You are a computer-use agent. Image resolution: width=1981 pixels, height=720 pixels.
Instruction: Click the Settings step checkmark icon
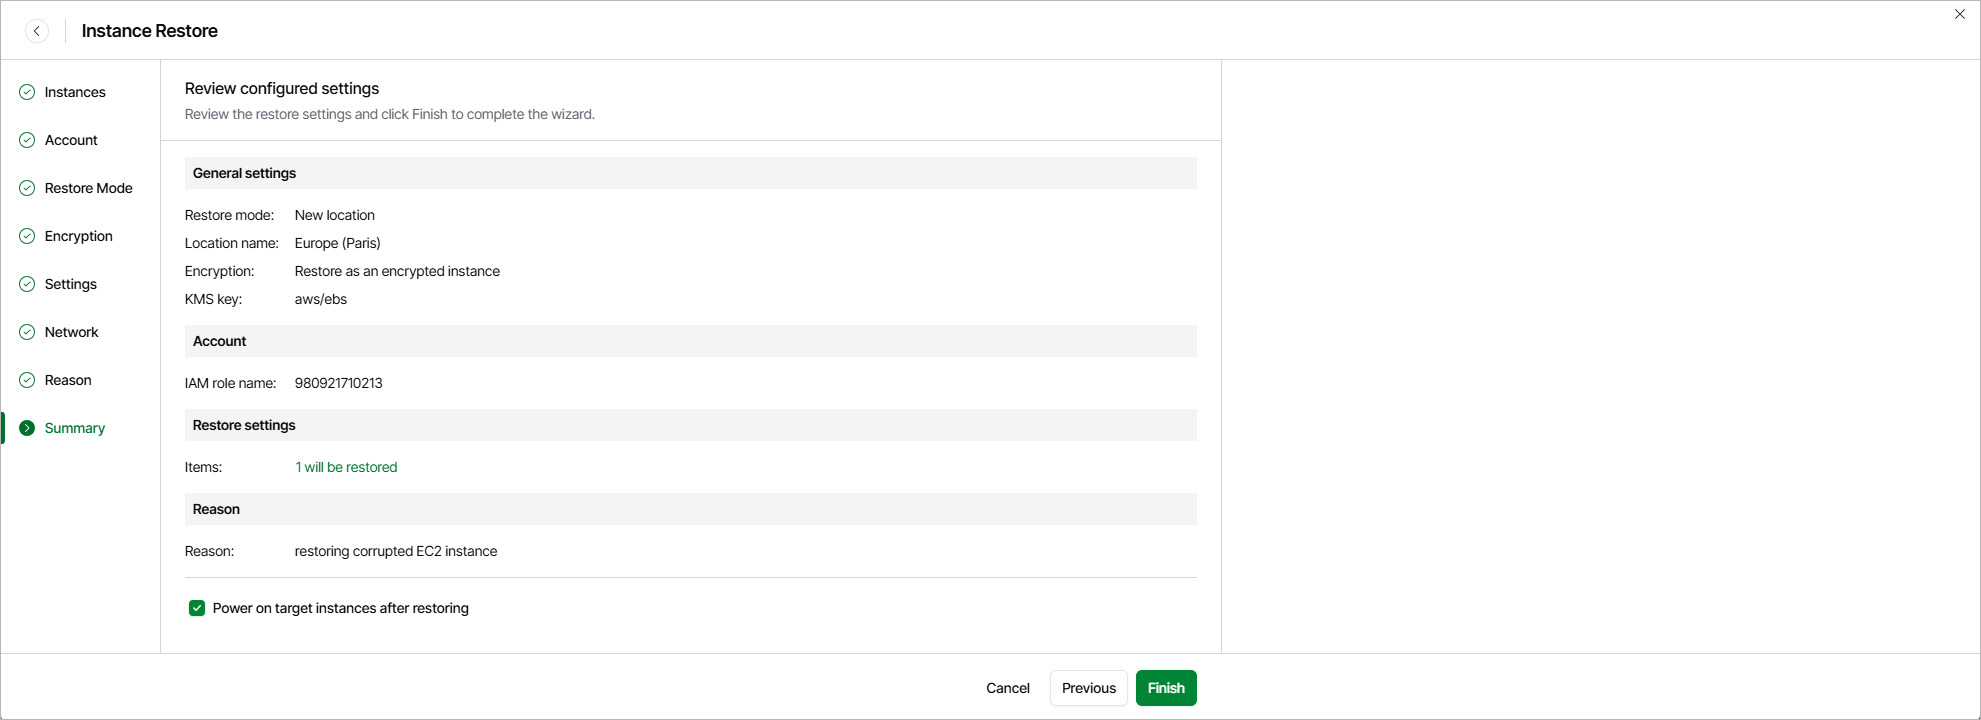tap(27, 284)
